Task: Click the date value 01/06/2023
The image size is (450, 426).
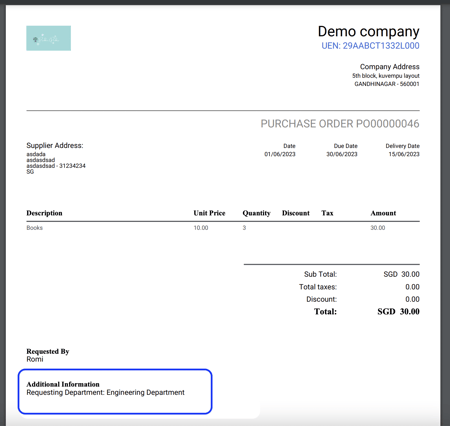Action: pyautogui.click(x=280, y=154)
